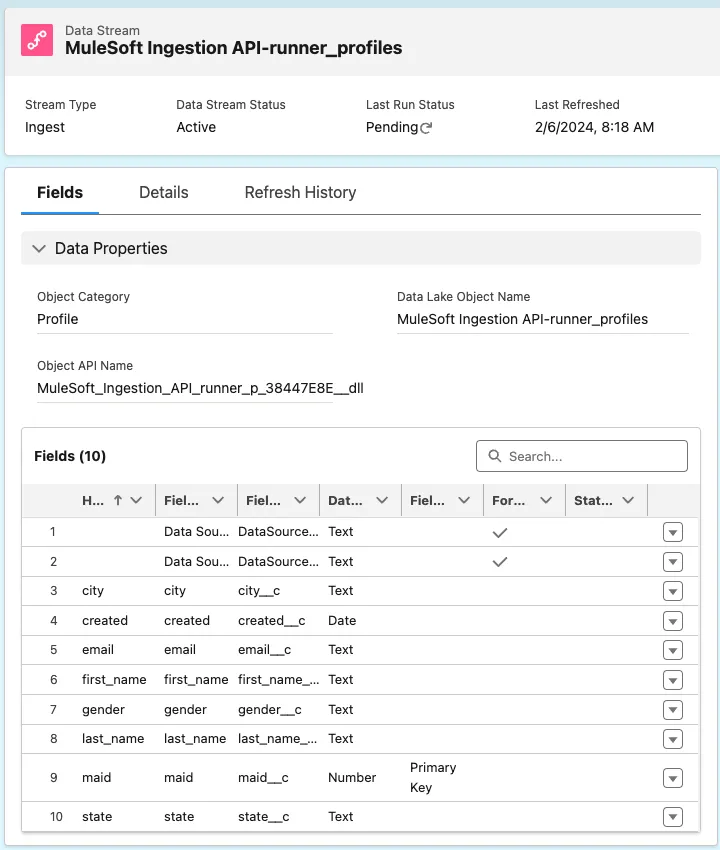Open the gender row action menu
720x850 pixels.
coord(672,710)
